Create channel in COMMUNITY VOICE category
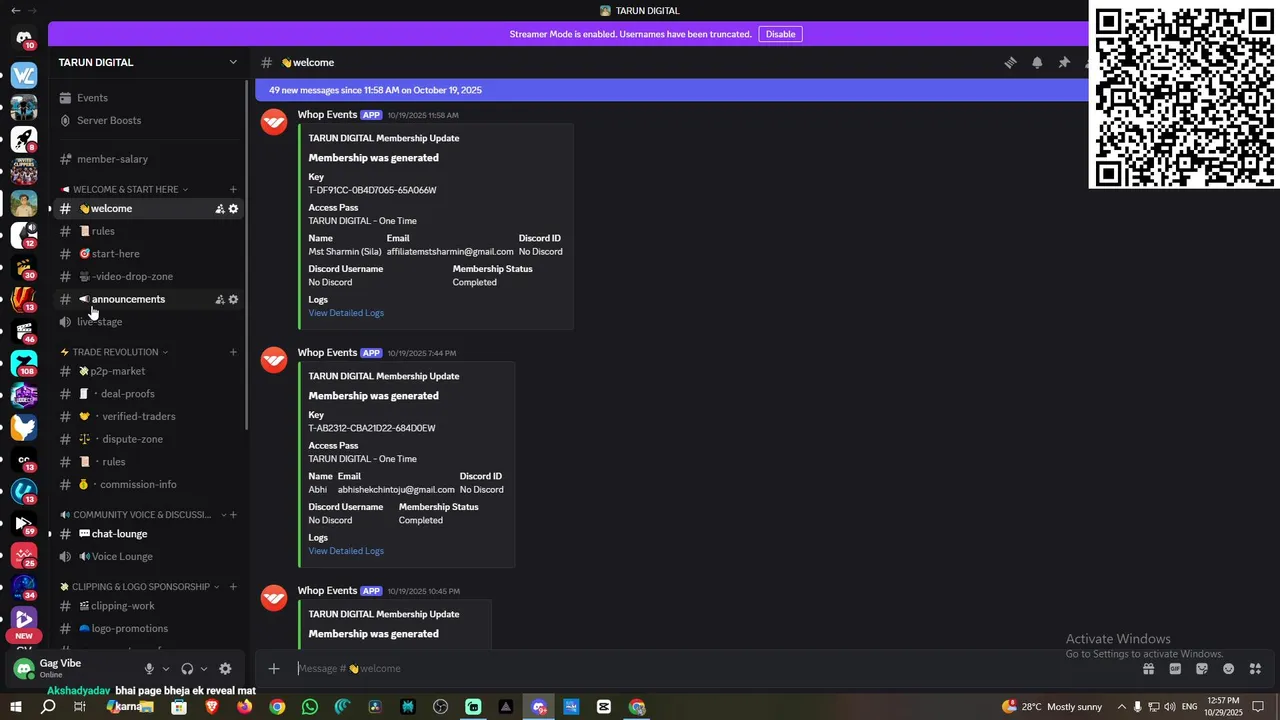The image size is (1280, 720). point(233,515)
